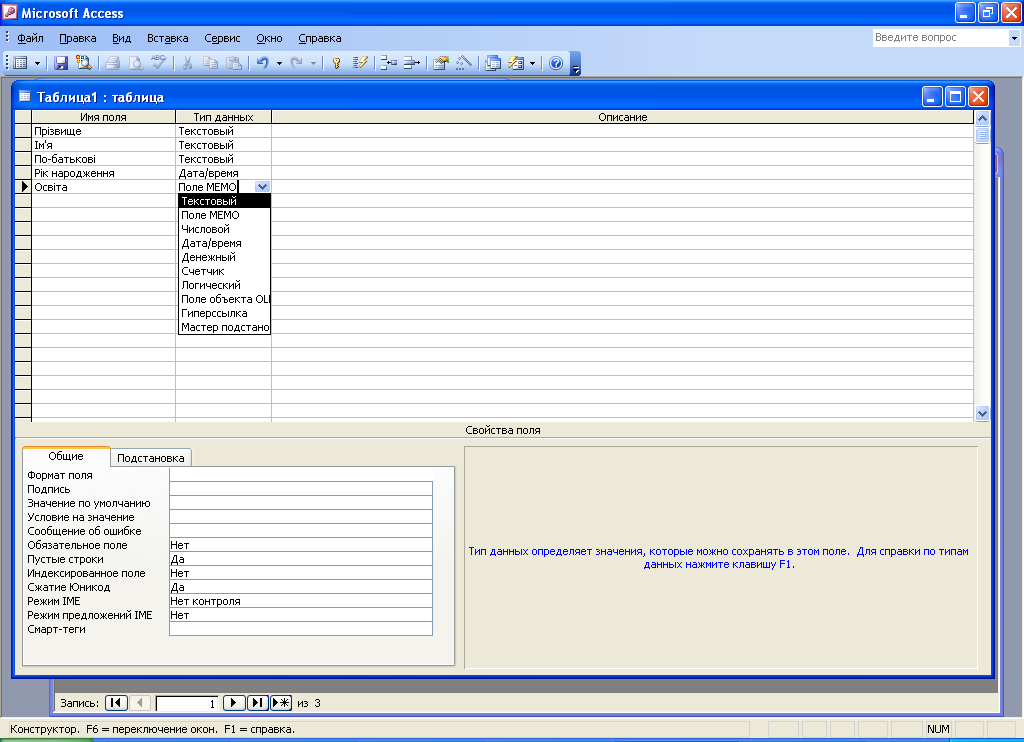1024x742 pixels.
Task: Choose Поле МЕМО in the dropdown list
Action: (224, 215)
